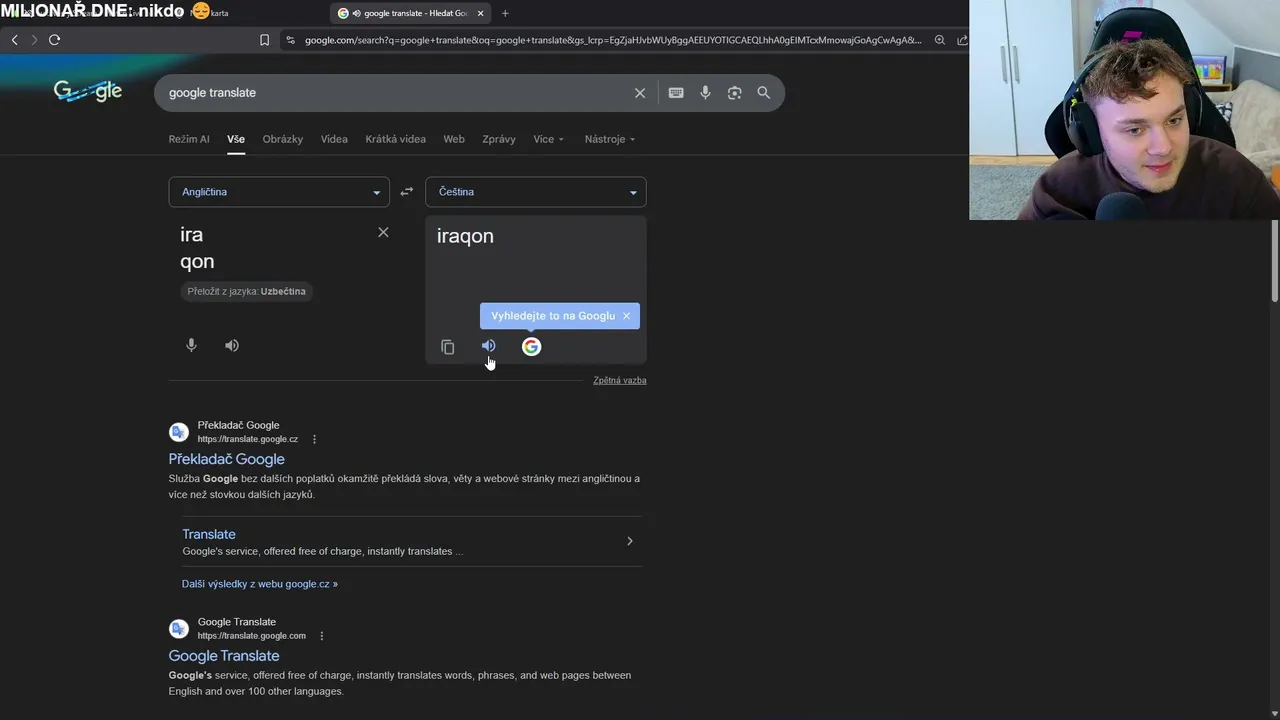1280x720 pixels.
Task: Submit search with magnifier icon
Action: 764,93
